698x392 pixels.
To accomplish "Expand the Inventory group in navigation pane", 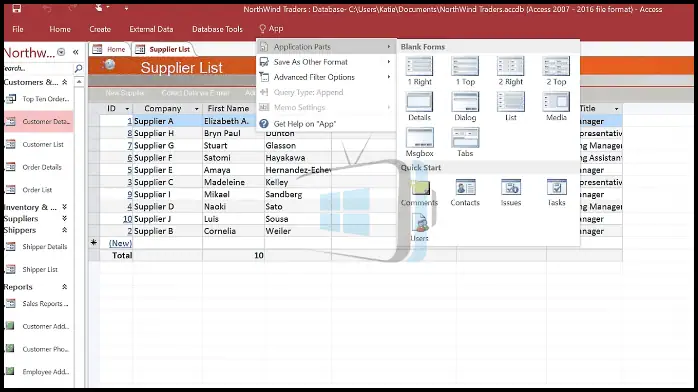I will click(65, 207).
